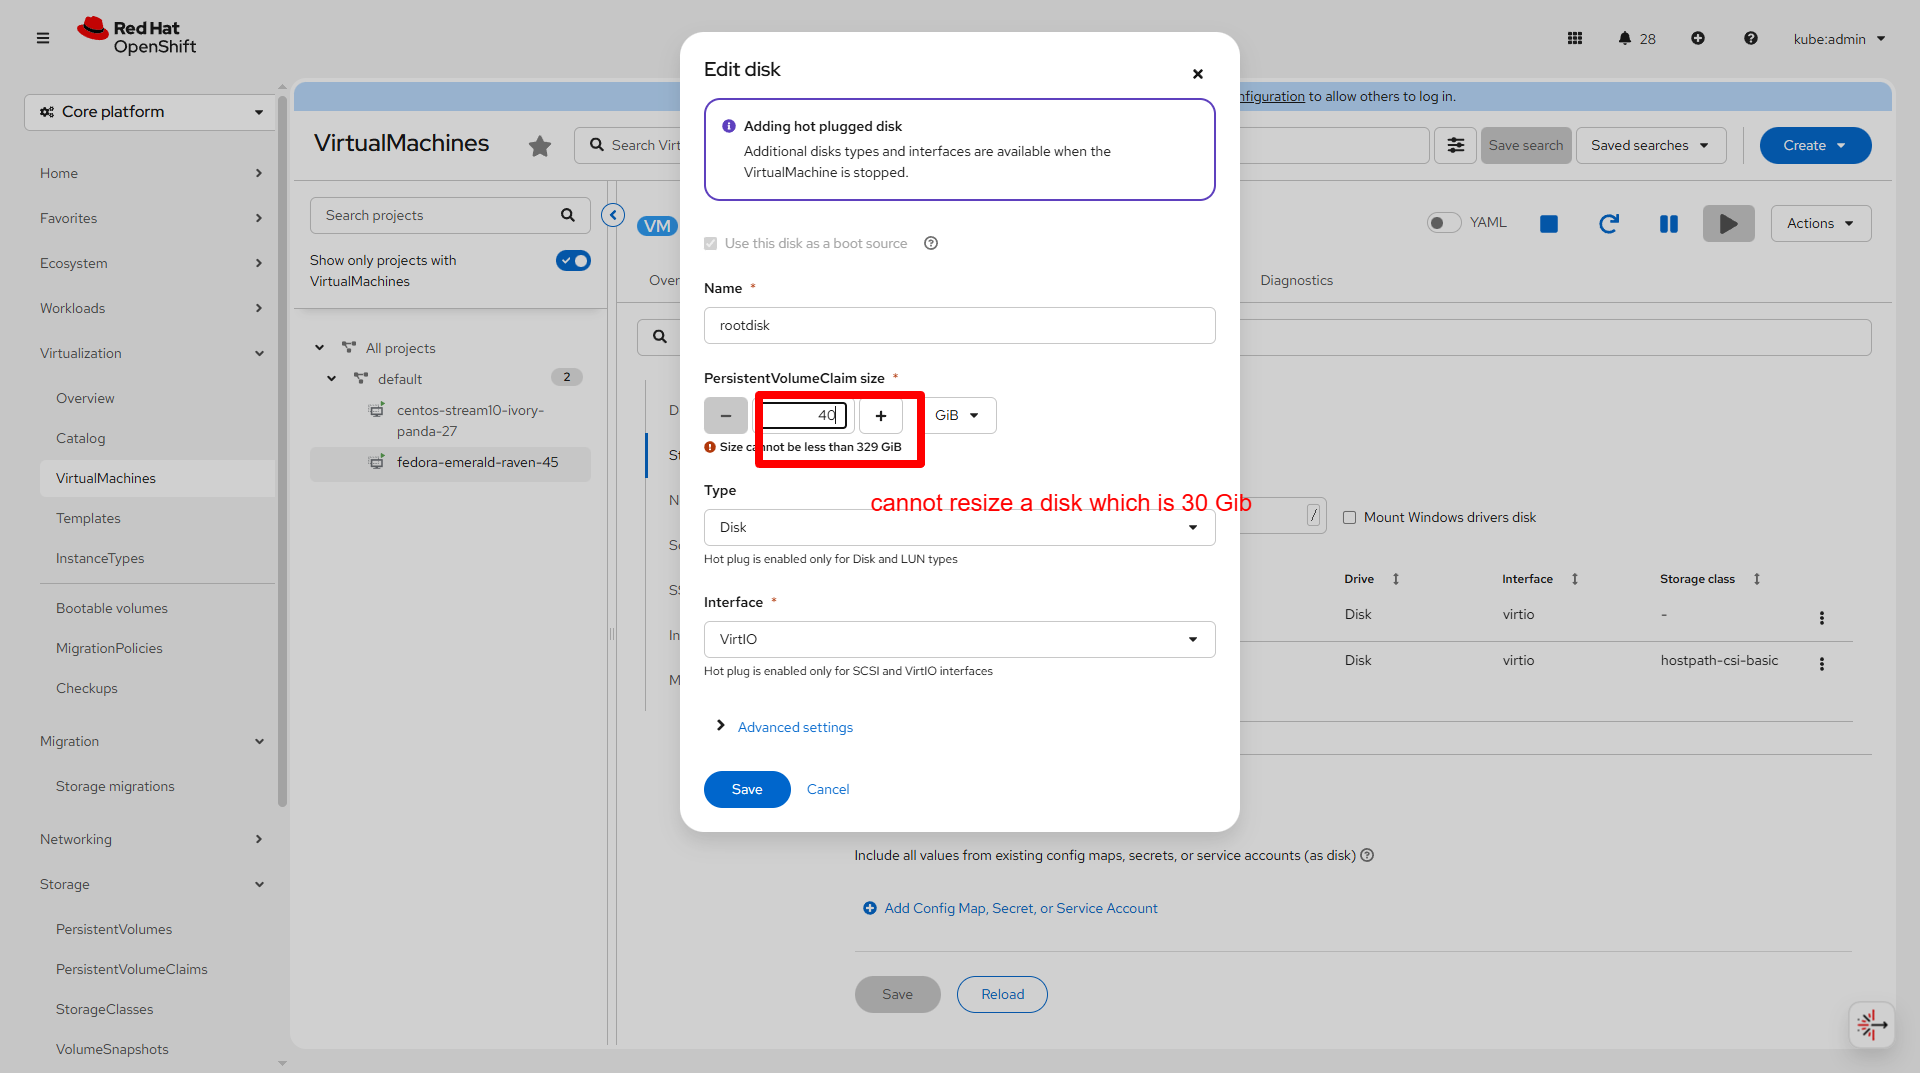This screenshot has width=1920, height=1073.
Task: Collapse the projects tree panel
Action: [613, 215]
